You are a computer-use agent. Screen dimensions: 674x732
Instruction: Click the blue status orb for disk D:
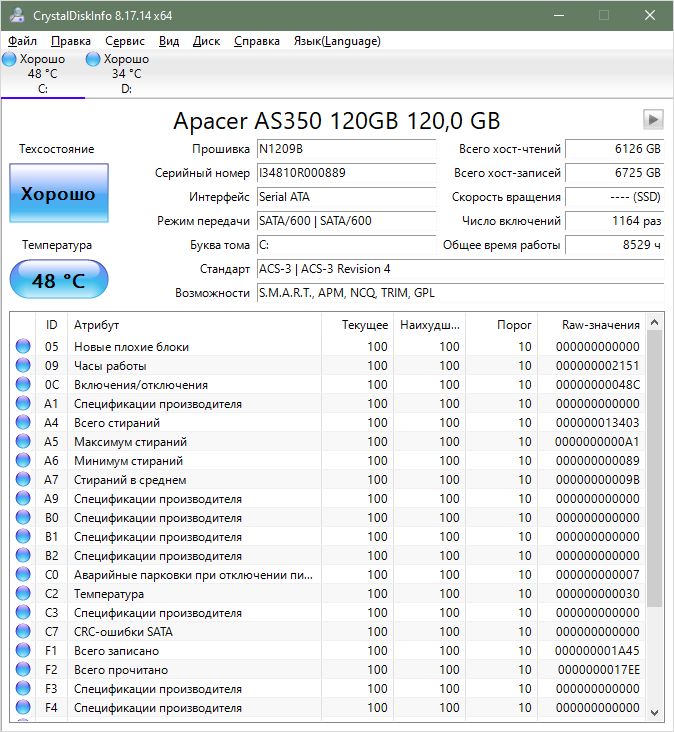[x=93, y=59]
